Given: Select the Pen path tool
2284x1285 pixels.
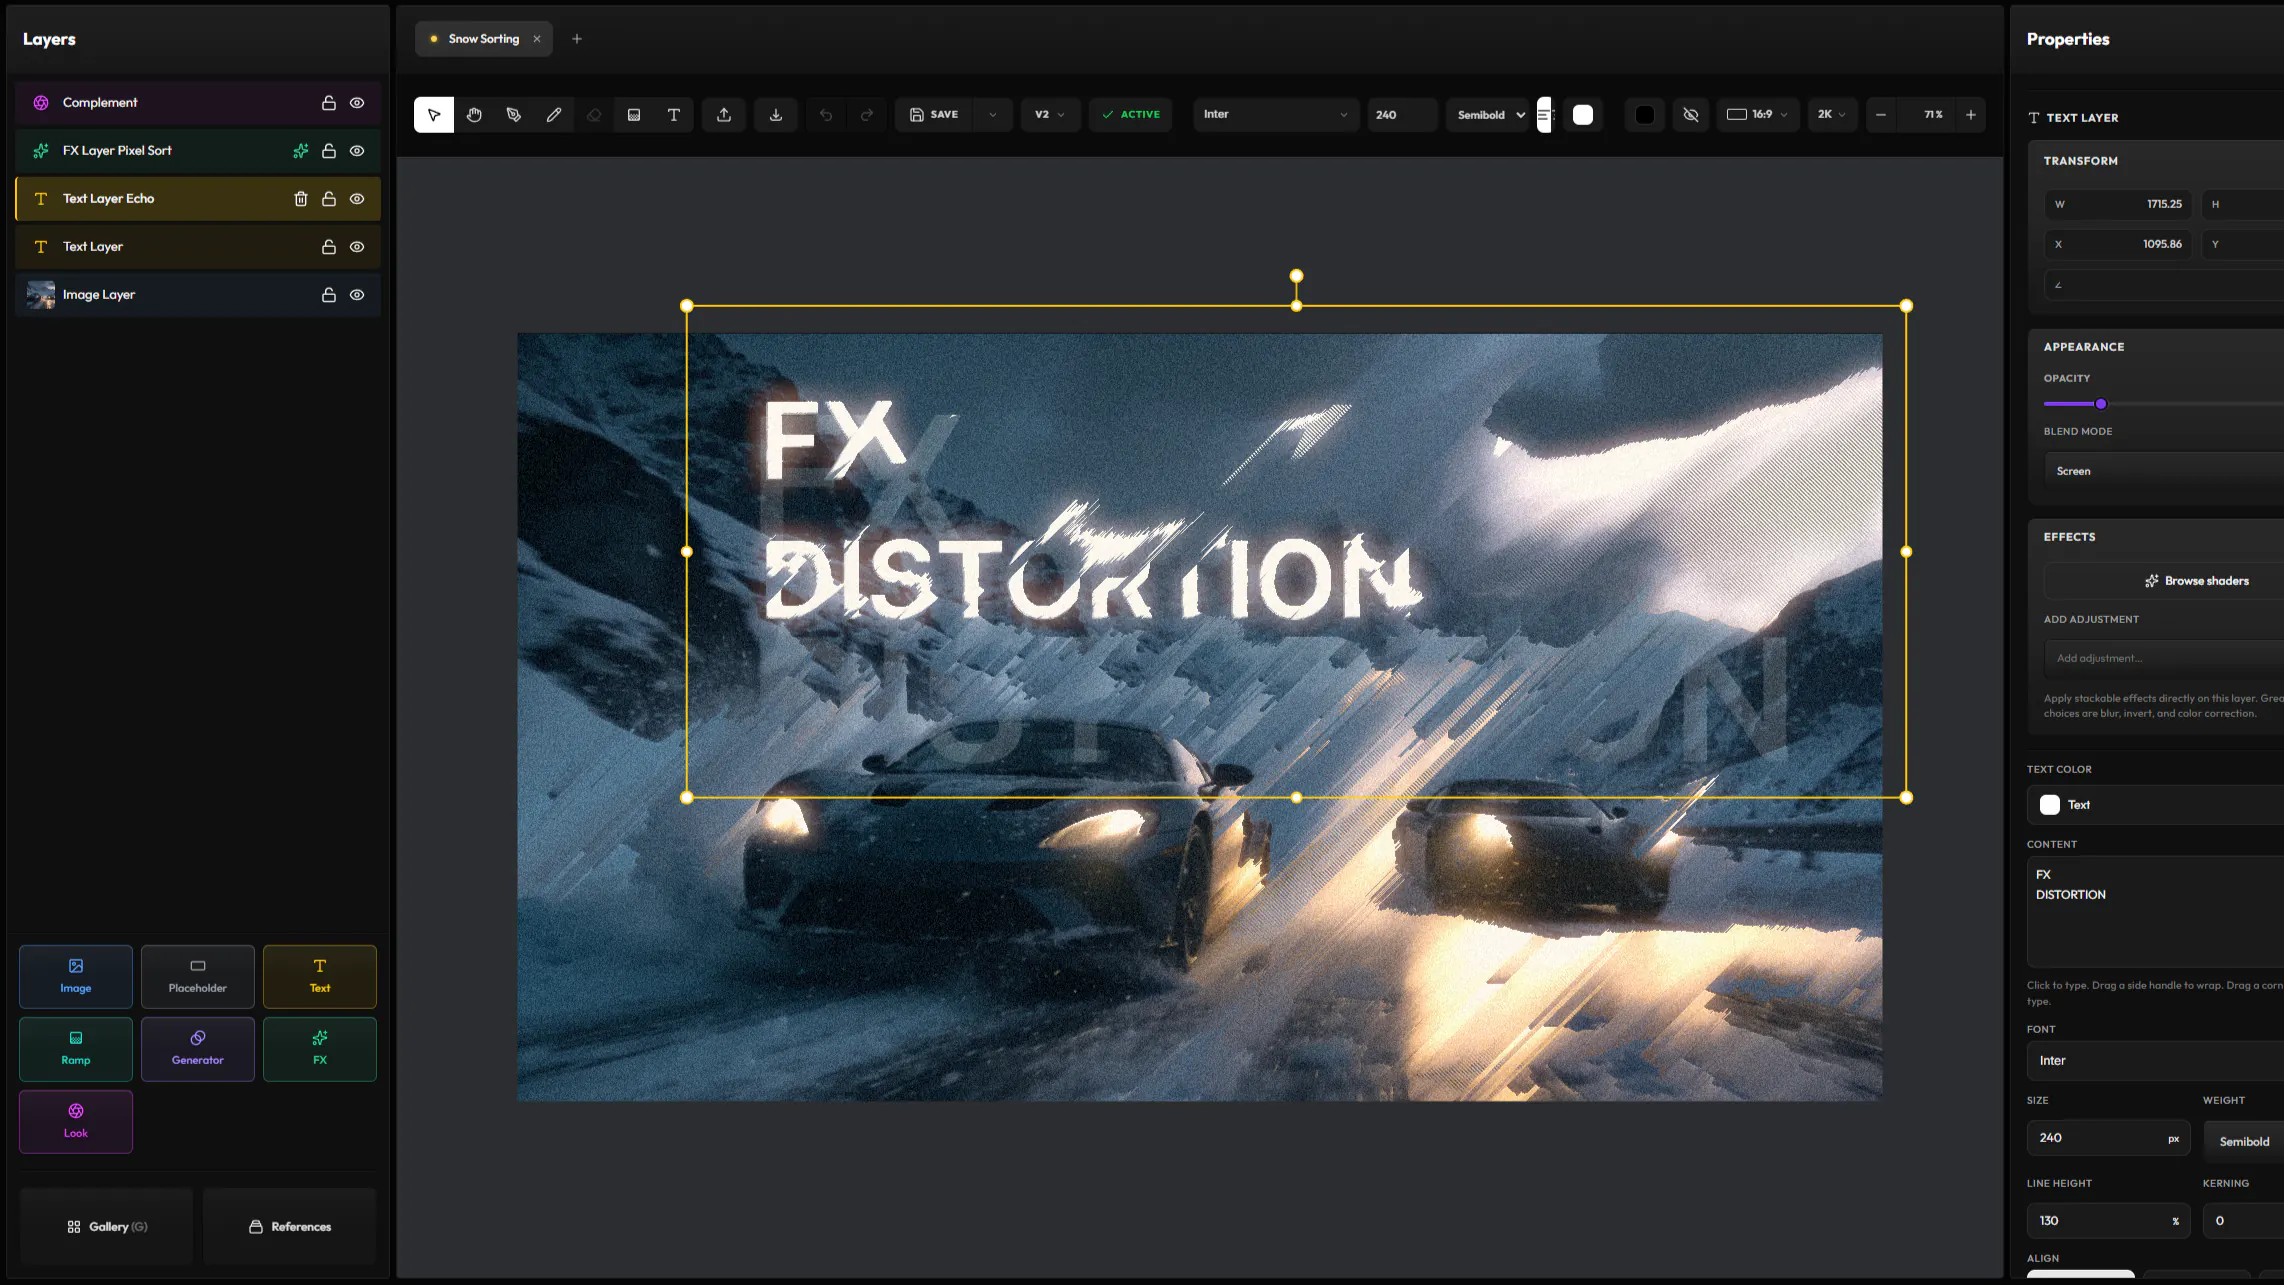Looking at the screenshot, I should [x=514, y=115].
